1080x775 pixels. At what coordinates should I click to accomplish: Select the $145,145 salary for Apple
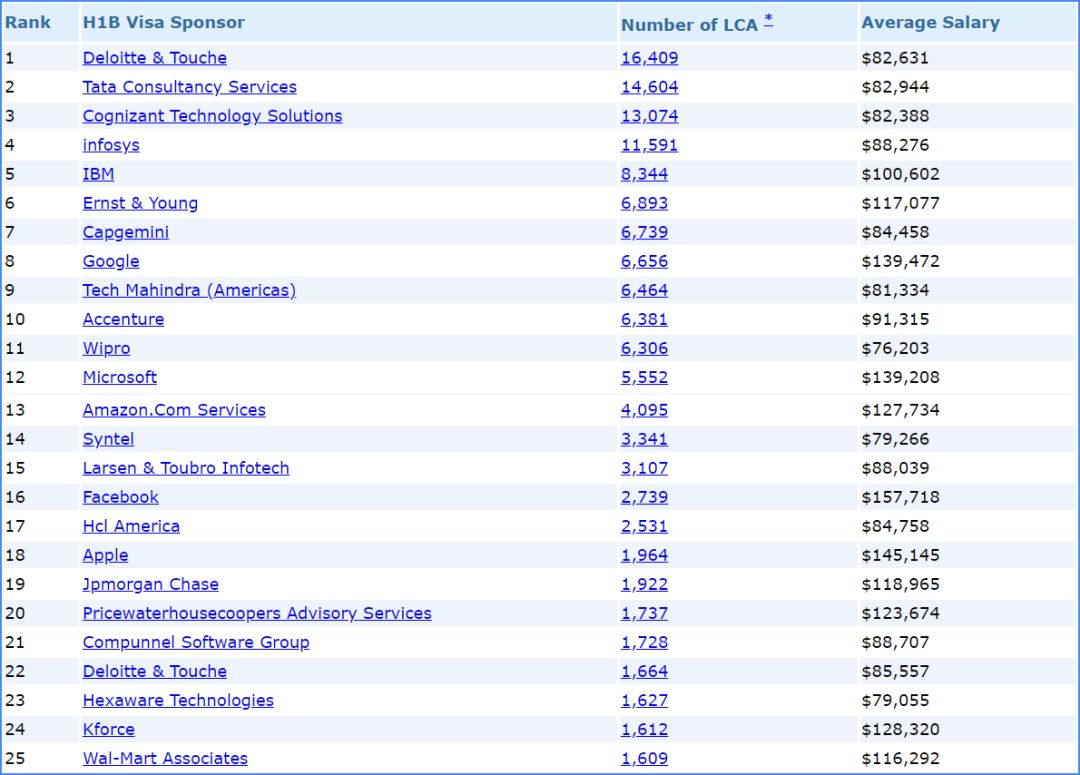pos(900,555)
